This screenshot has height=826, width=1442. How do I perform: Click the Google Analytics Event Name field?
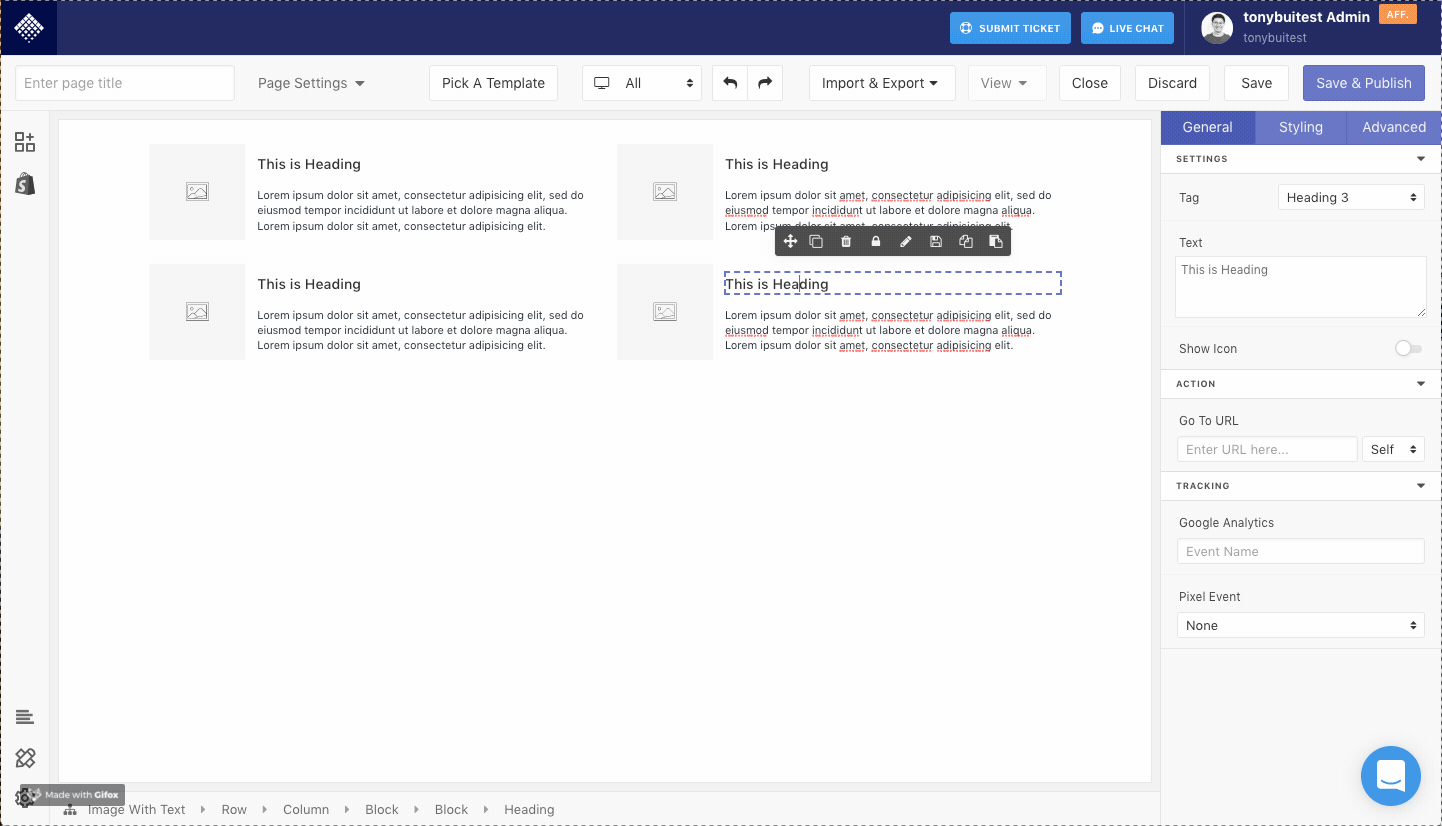[1300, 552]
